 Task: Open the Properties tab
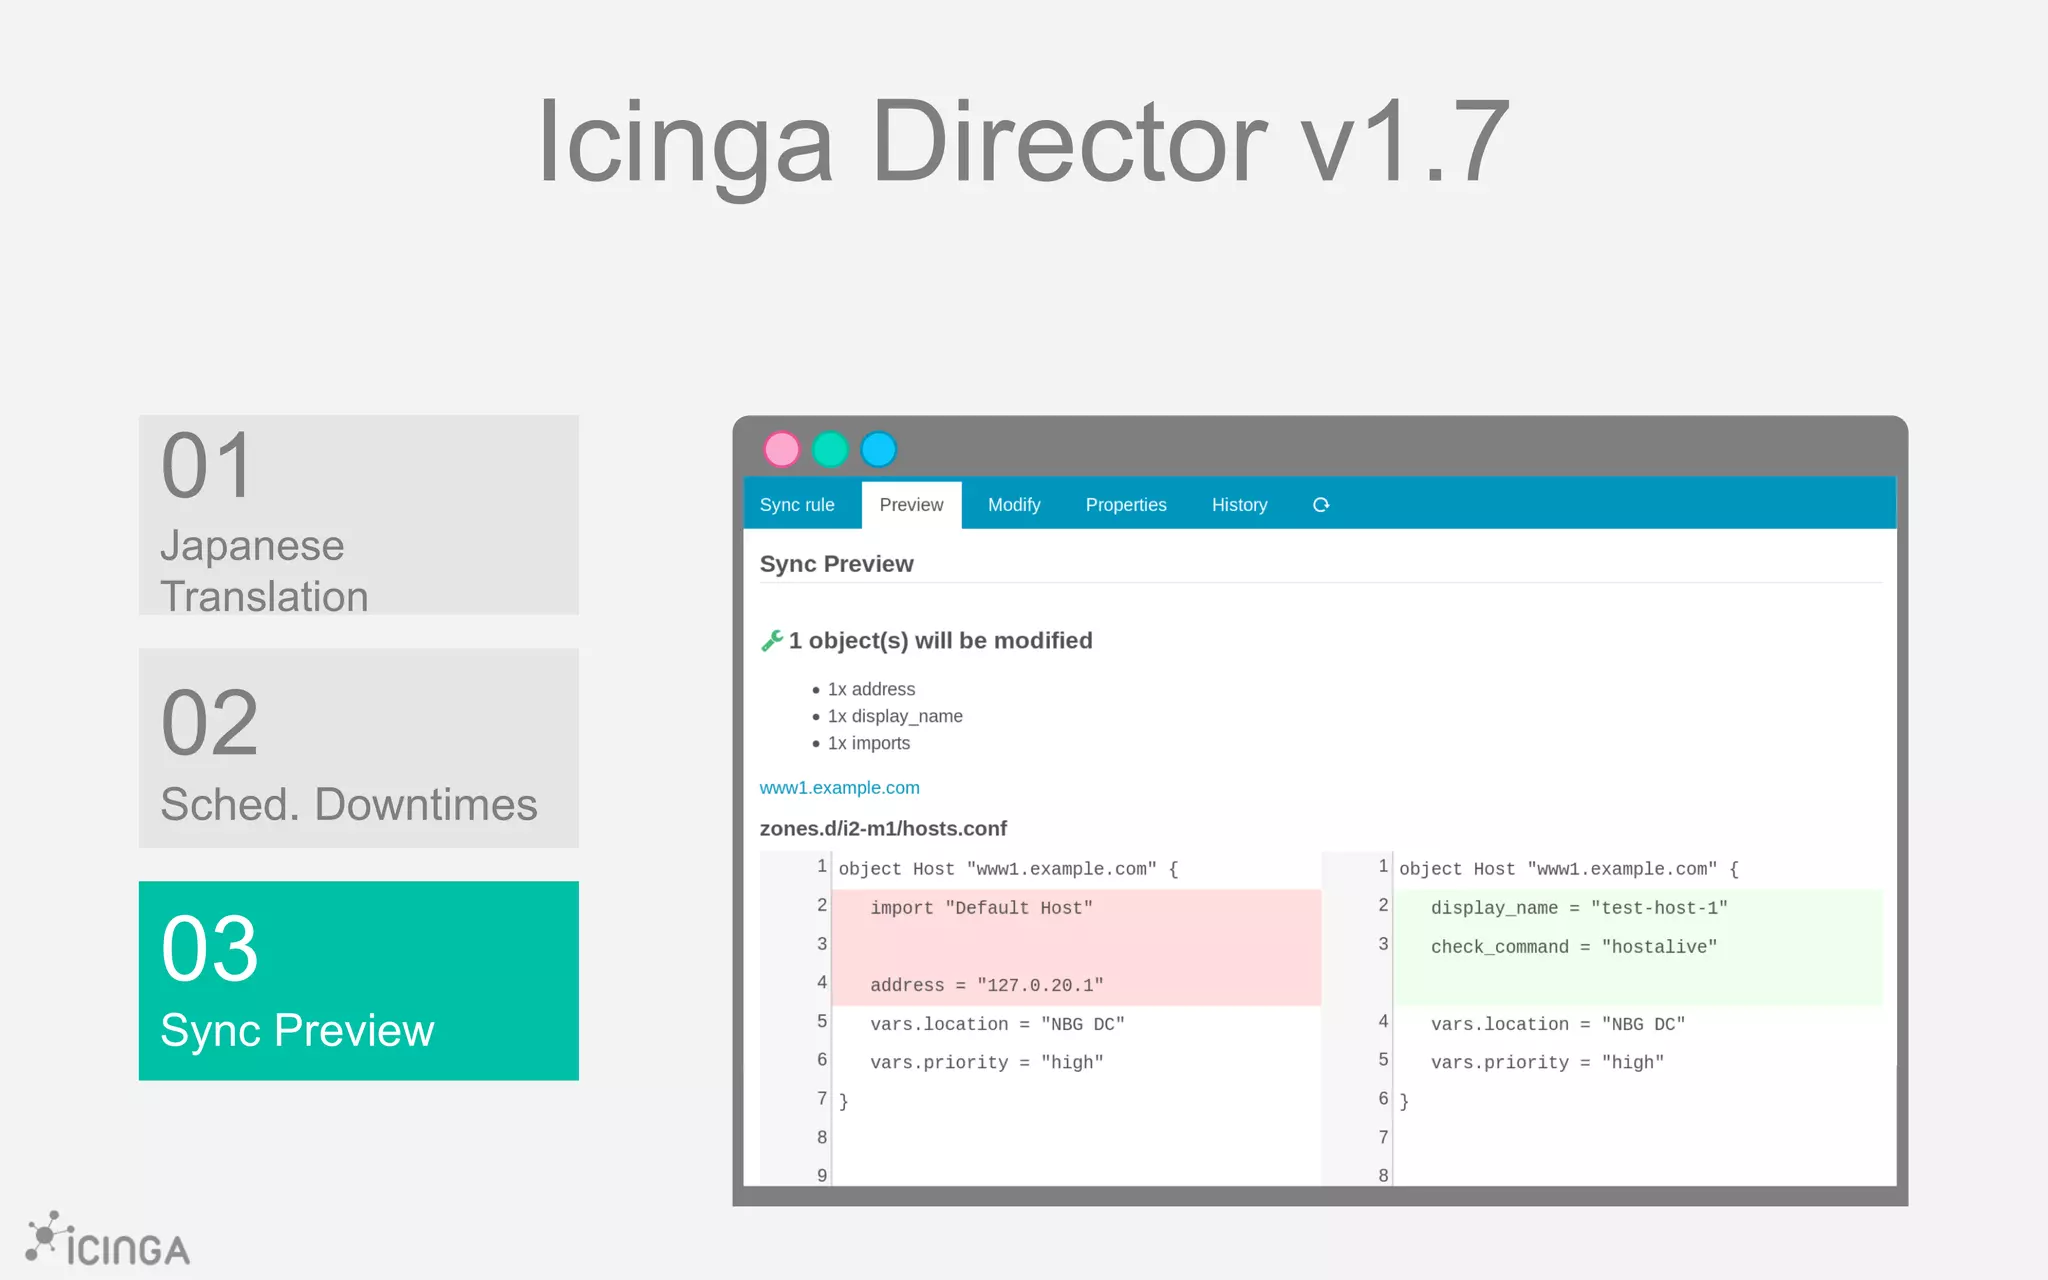click(x=1126, y=505)
